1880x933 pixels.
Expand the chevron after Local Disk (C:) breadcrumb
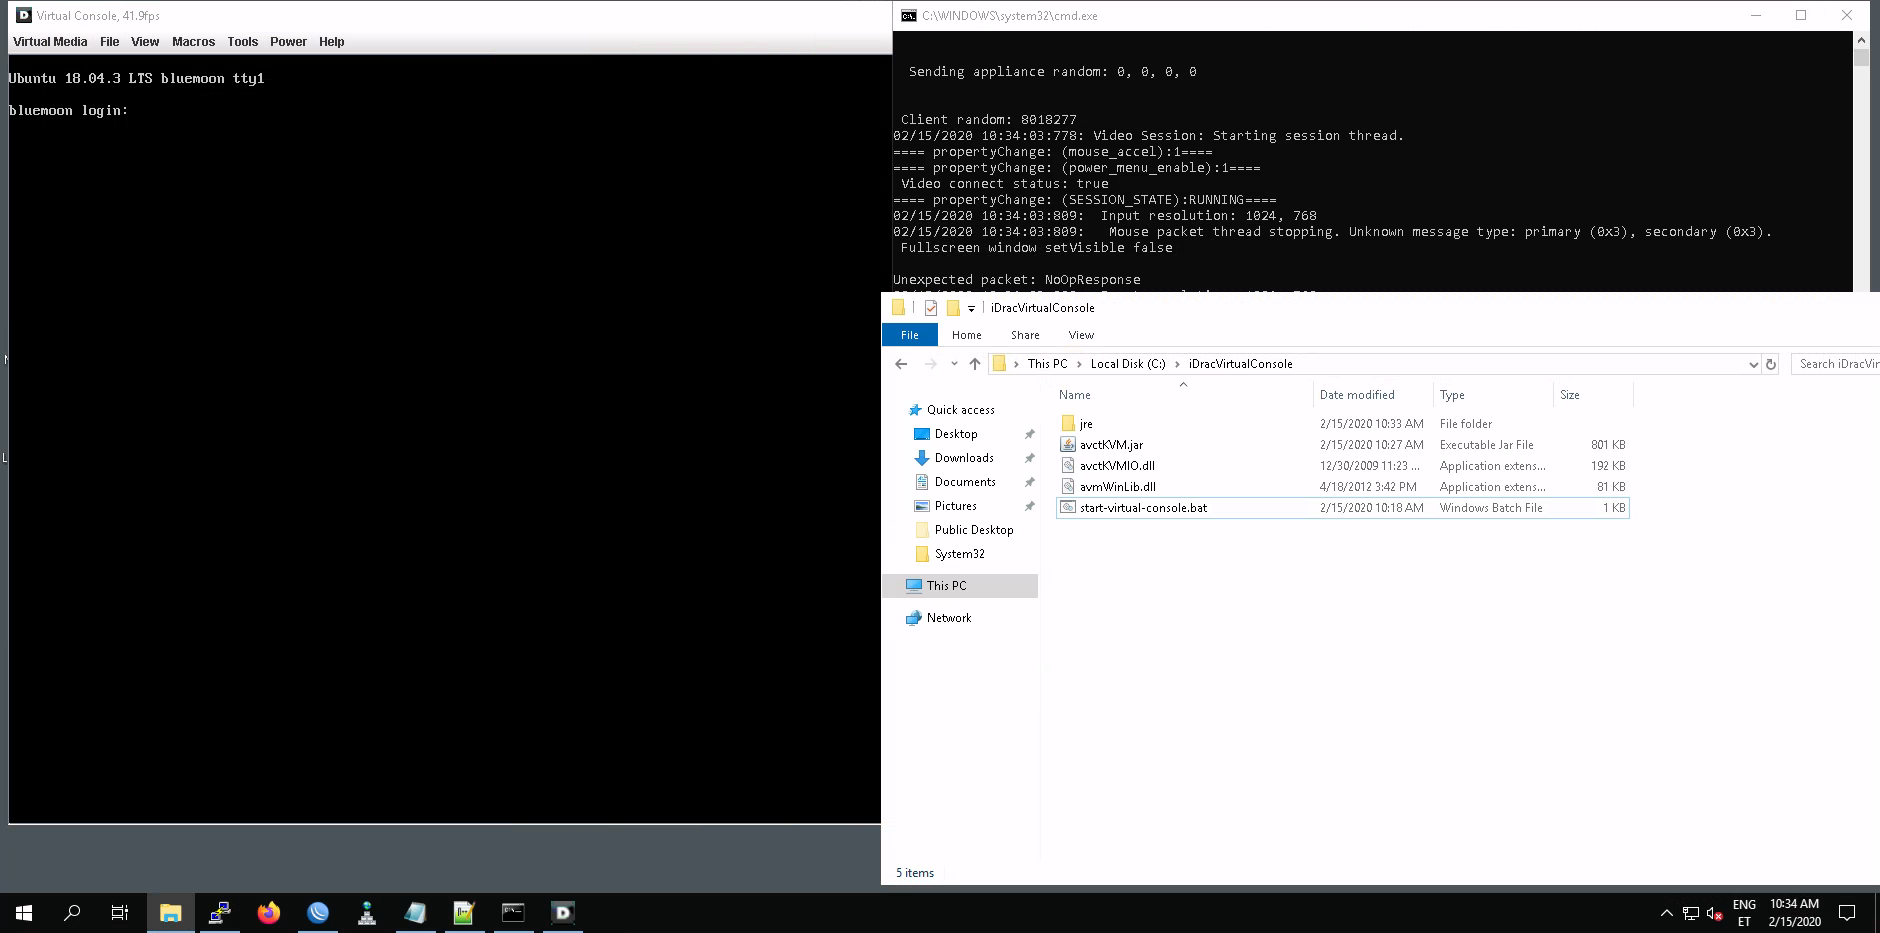[x=1177, y=364]
